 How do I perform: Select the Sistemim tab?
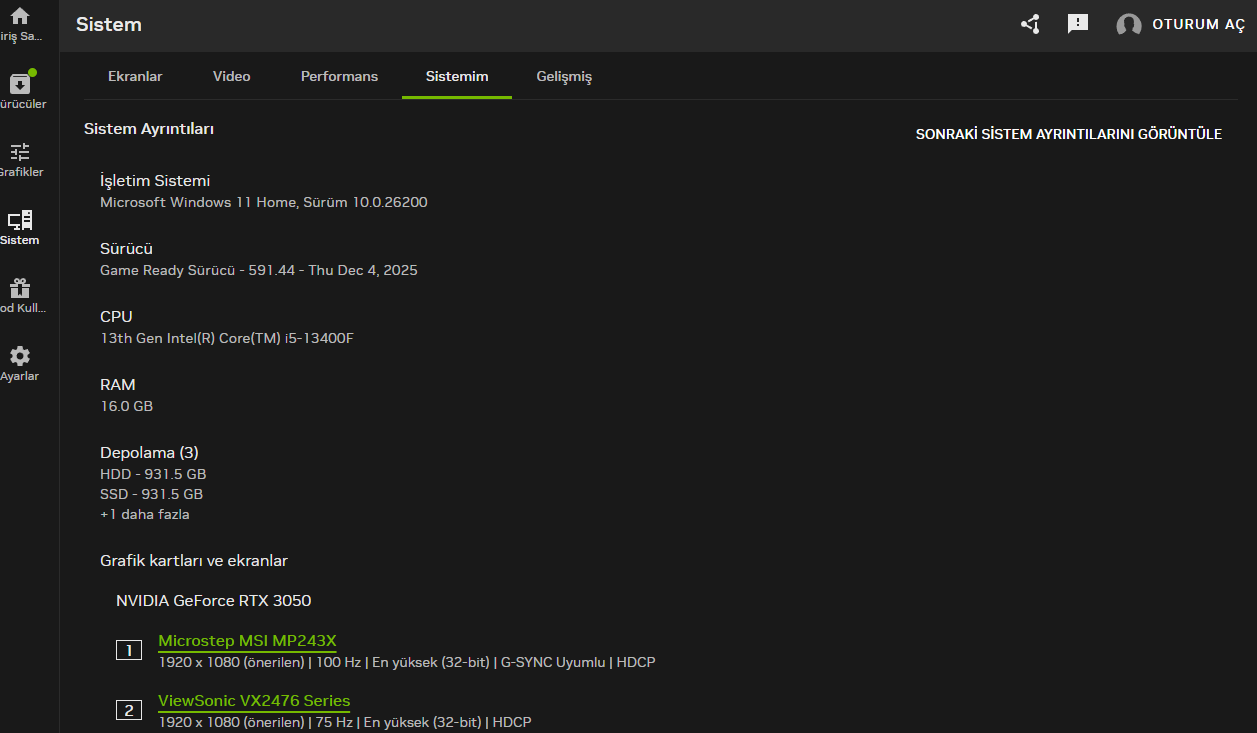point(457,76)
